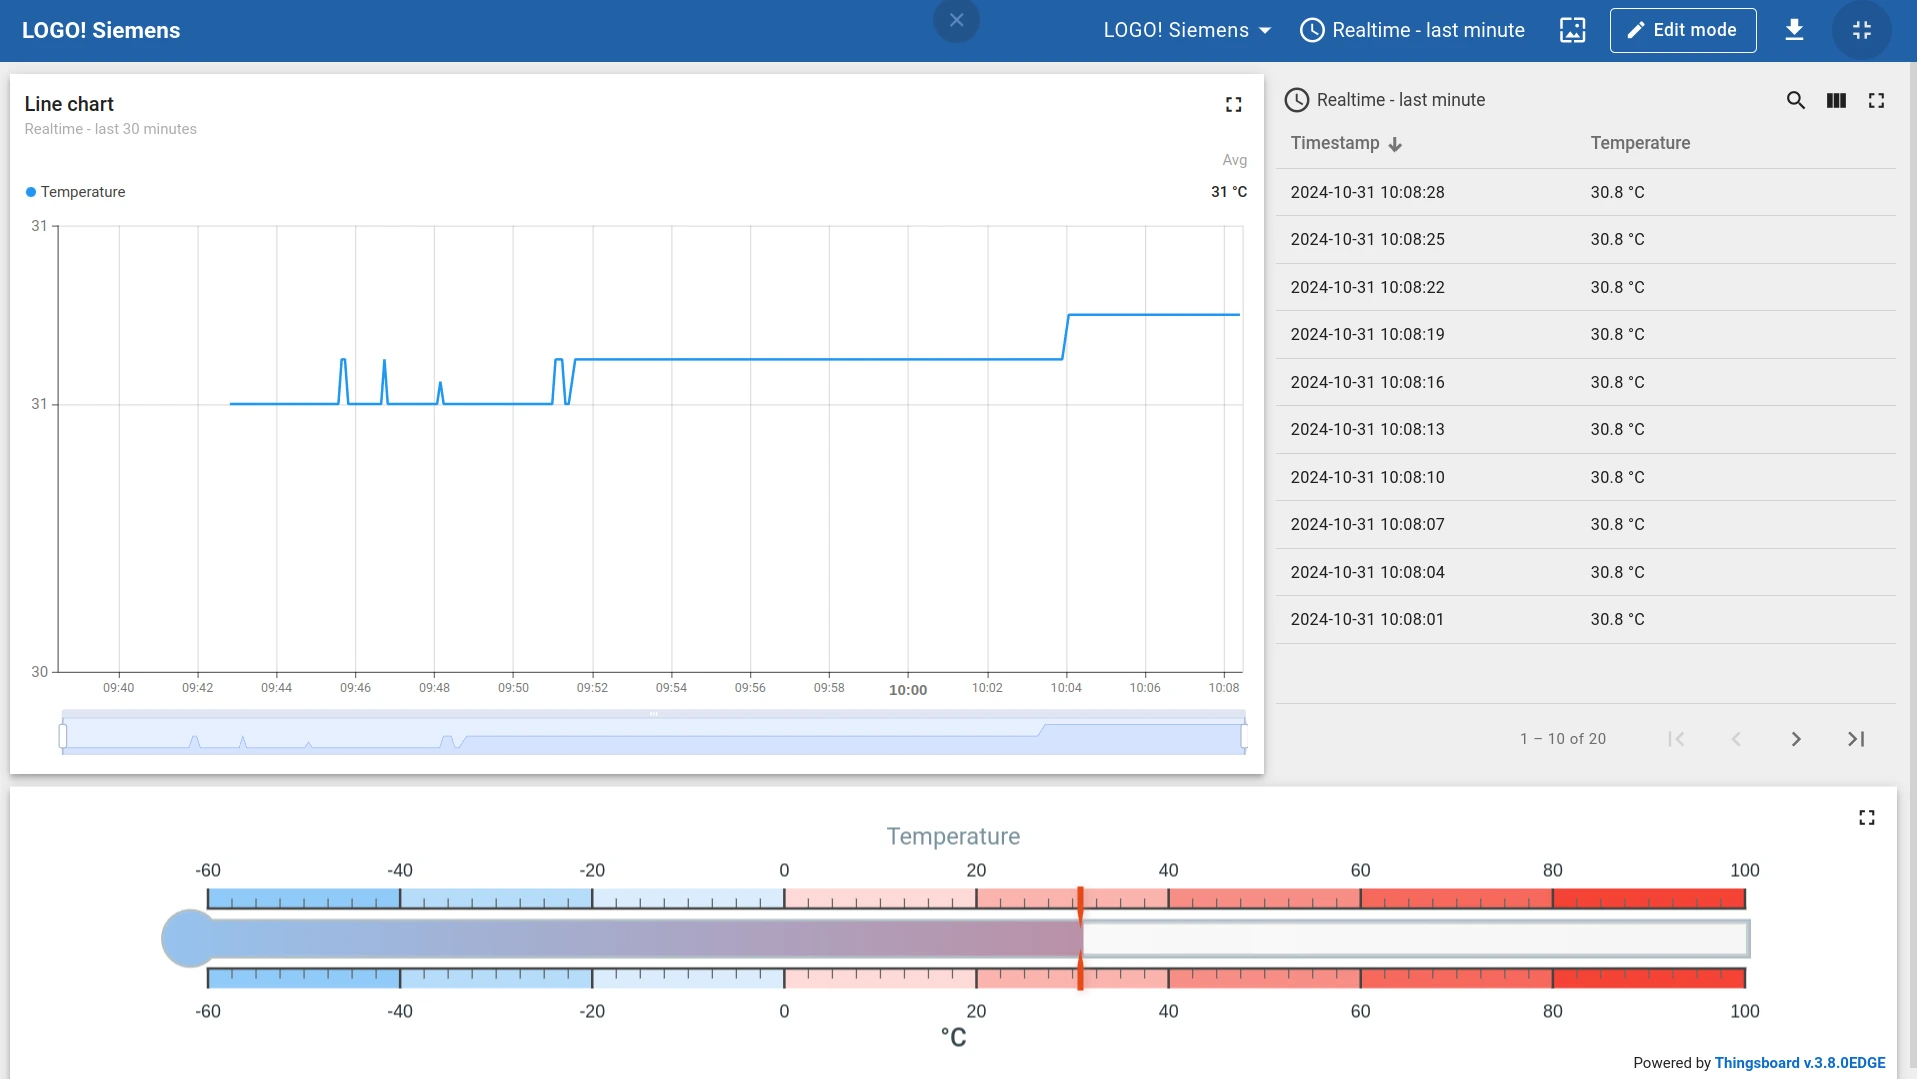Sort the table by Temperature column
The width and height of the screenshot is (1917, 1079).
1640,143
